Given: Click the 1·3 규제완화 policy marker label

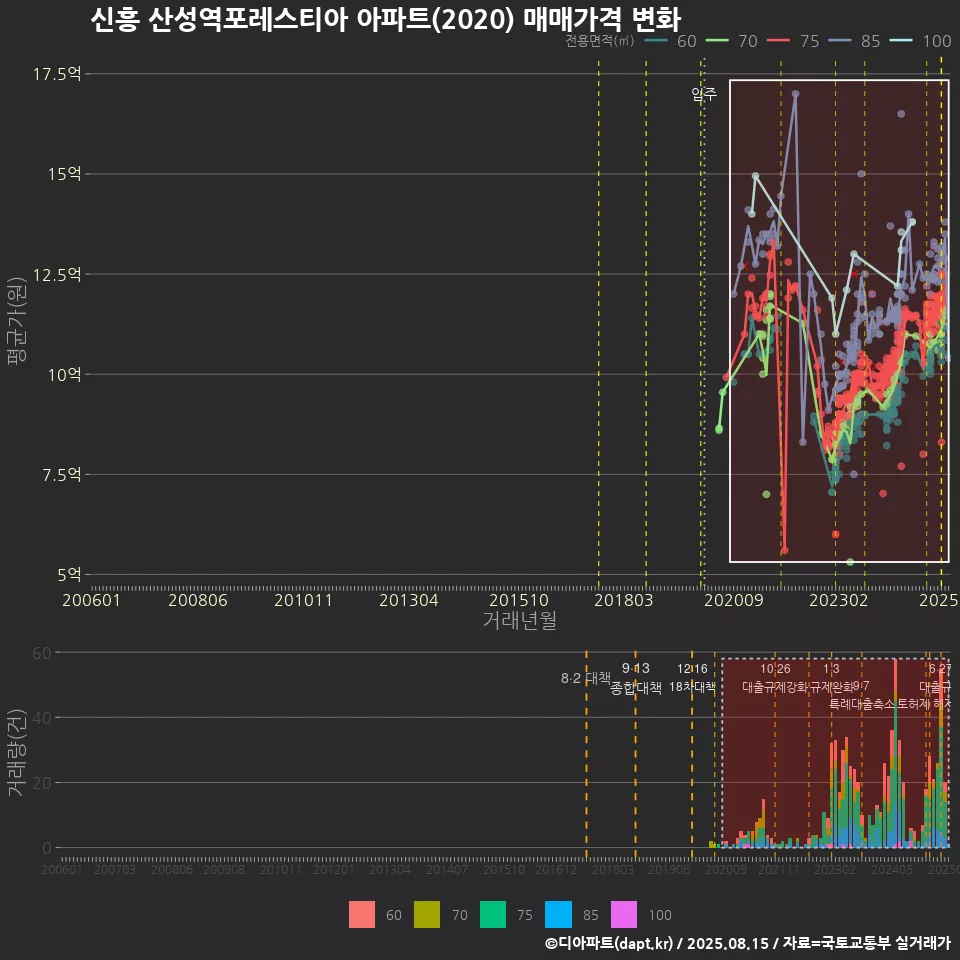Looking at the screenshot, I should [831, 678].
